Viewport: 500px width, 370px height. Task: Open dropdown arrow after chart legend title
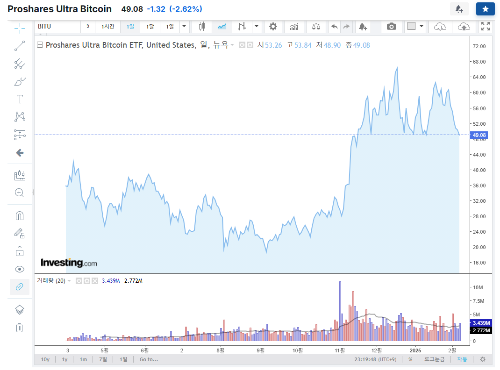pyautogui.click(x=232, y=45)
